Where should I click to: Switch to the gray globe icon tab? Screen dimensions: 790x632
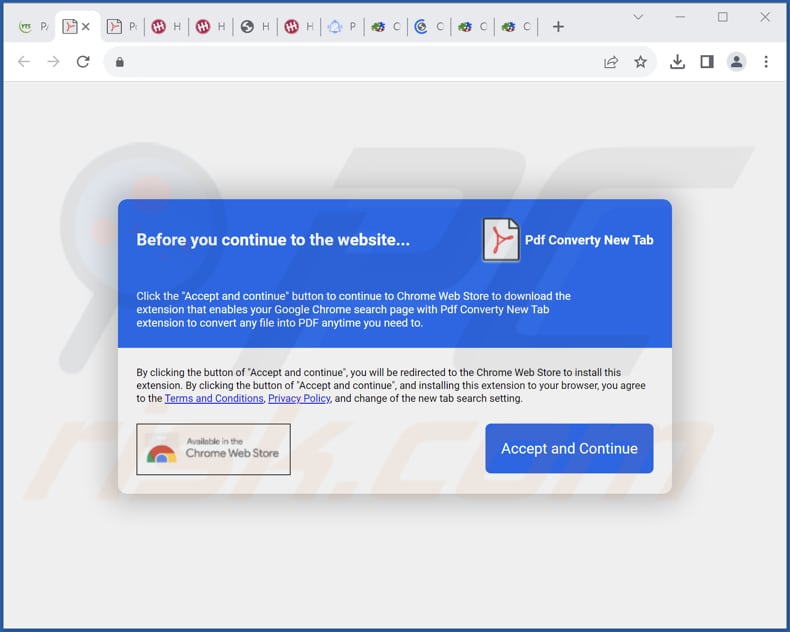coord(254,27)
